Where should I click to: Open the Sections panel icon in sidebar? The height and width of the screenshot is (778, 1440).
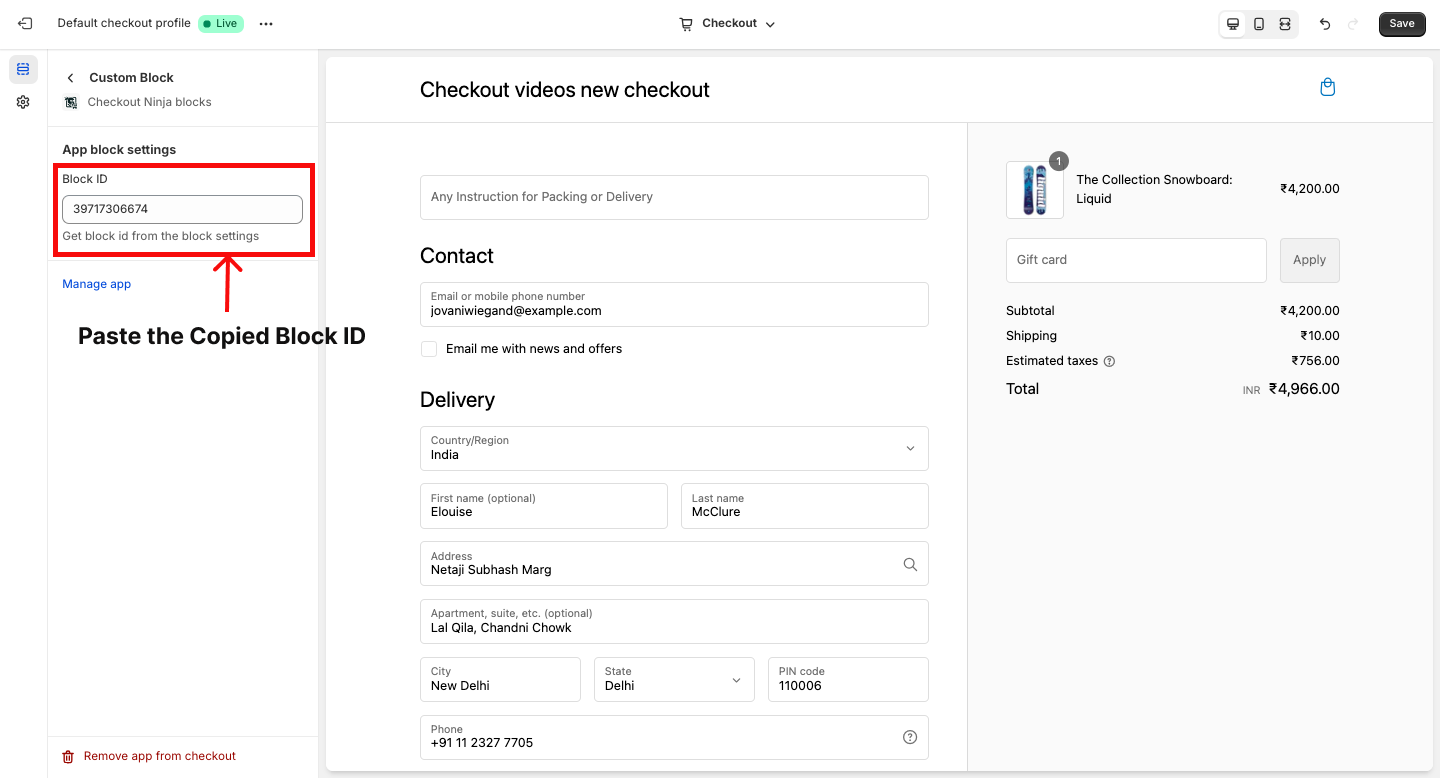tap(23, 69)
